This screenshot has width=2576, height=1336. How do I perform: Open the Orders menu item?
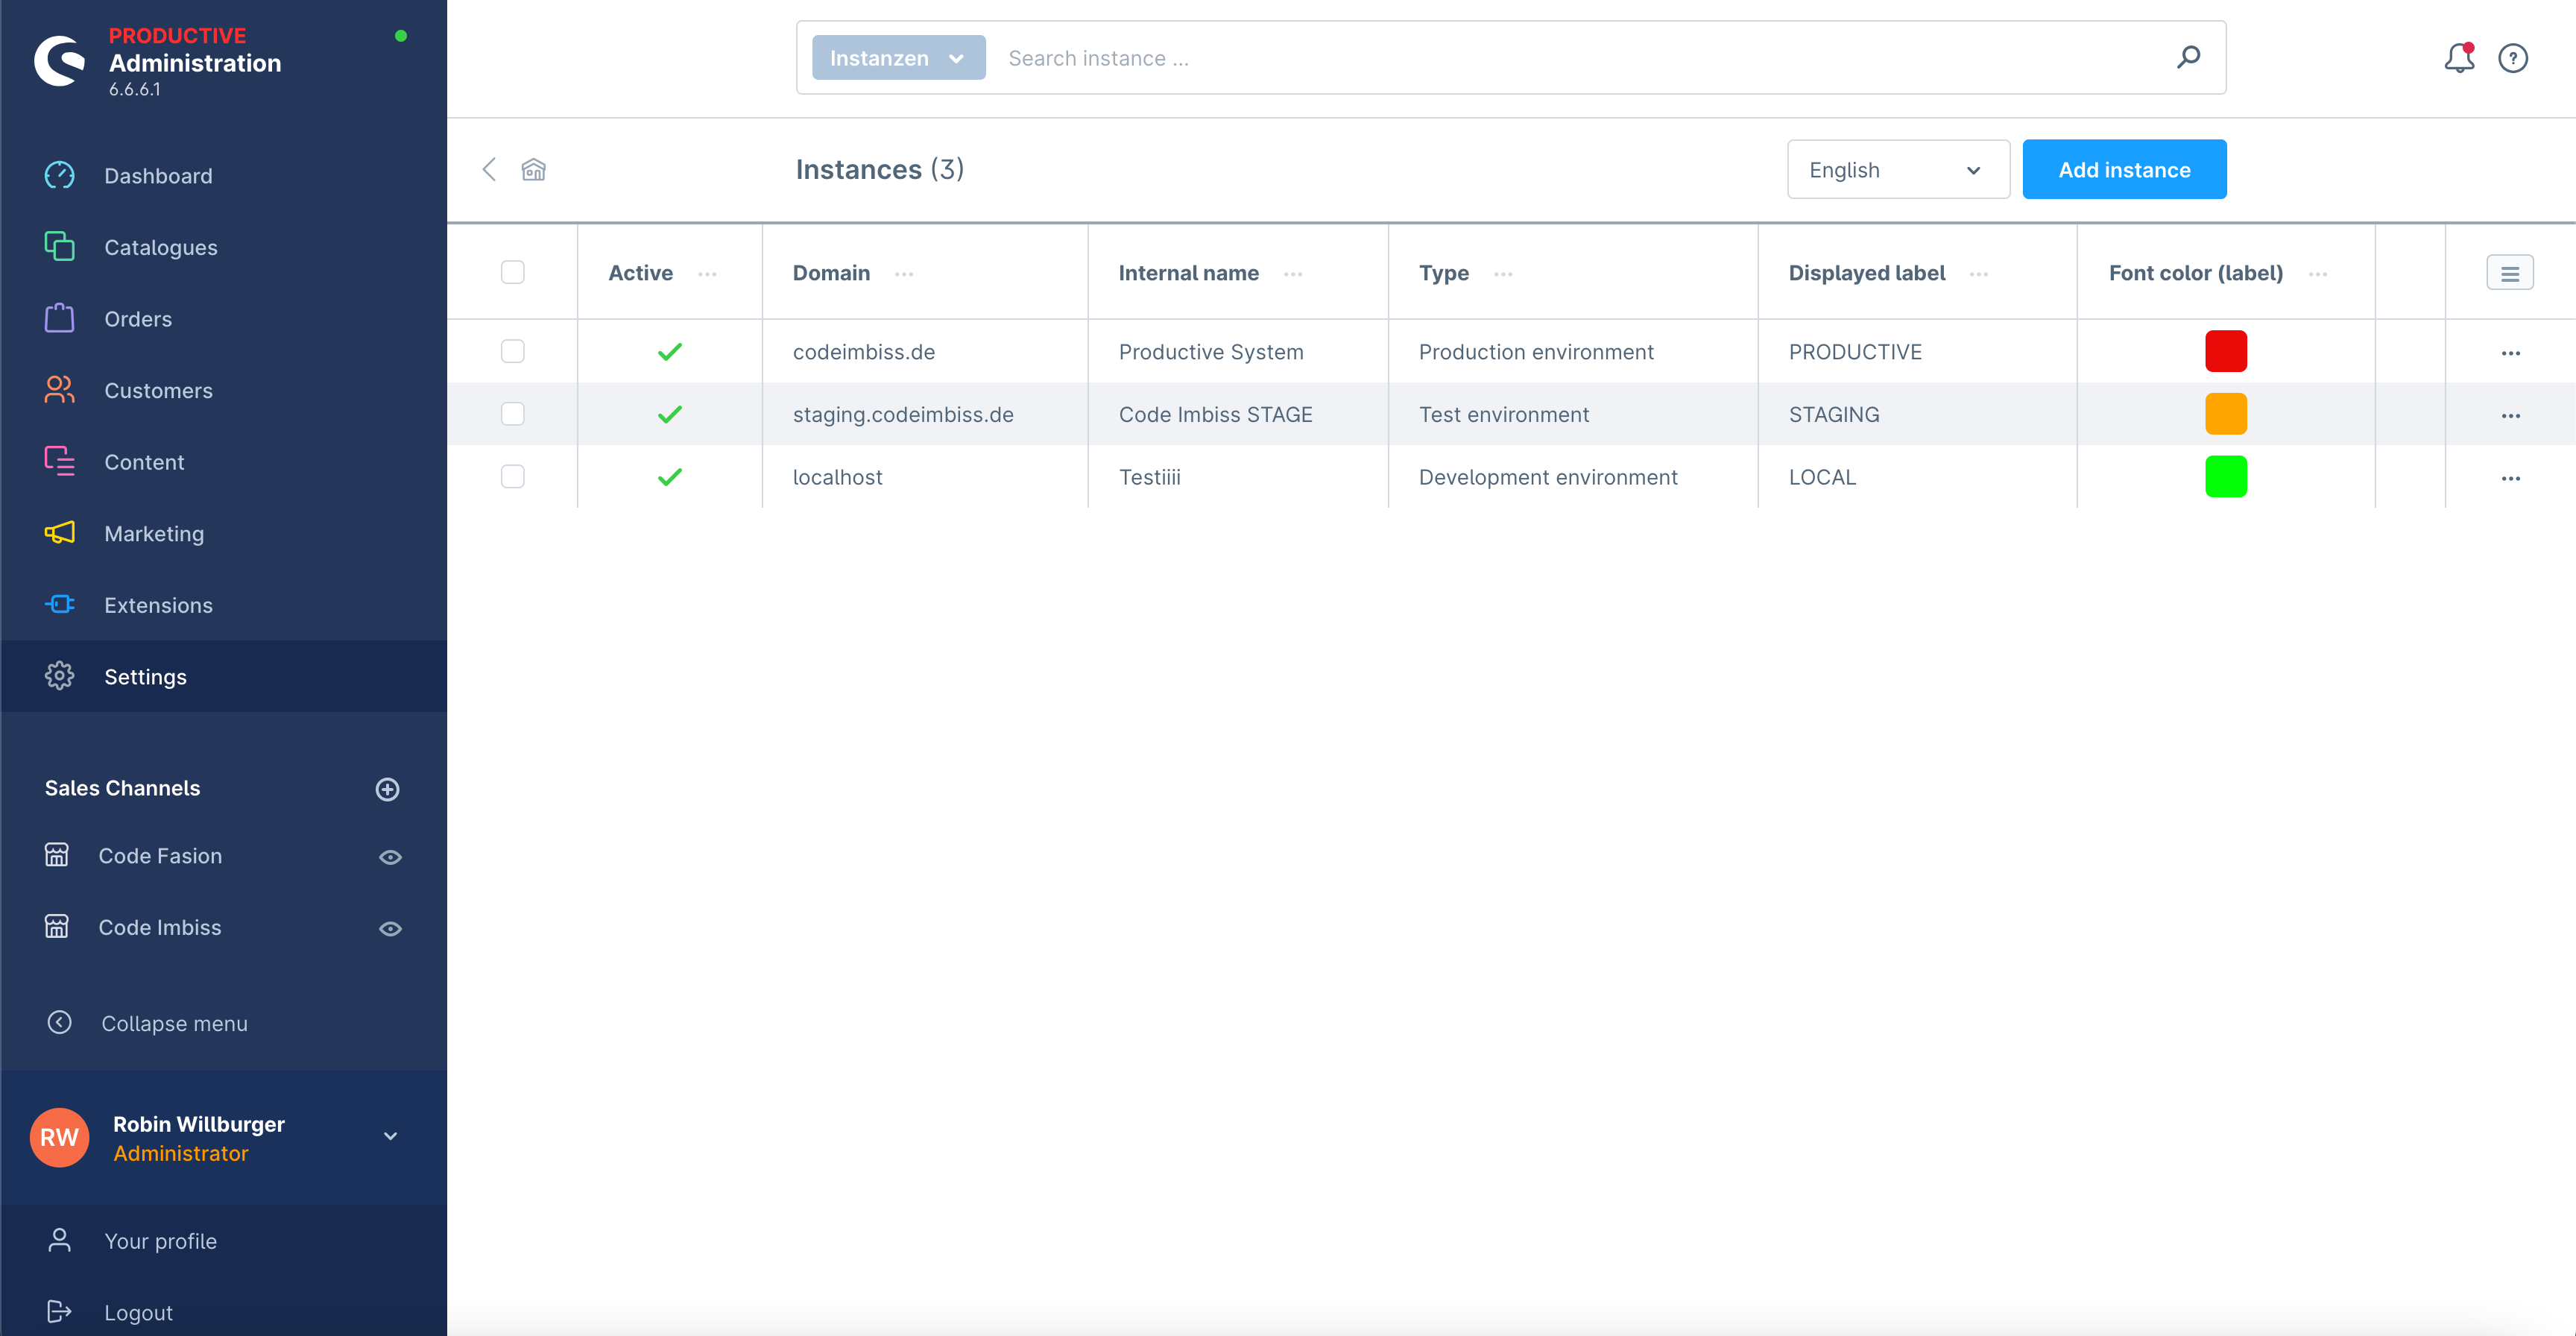coord(224,319)
